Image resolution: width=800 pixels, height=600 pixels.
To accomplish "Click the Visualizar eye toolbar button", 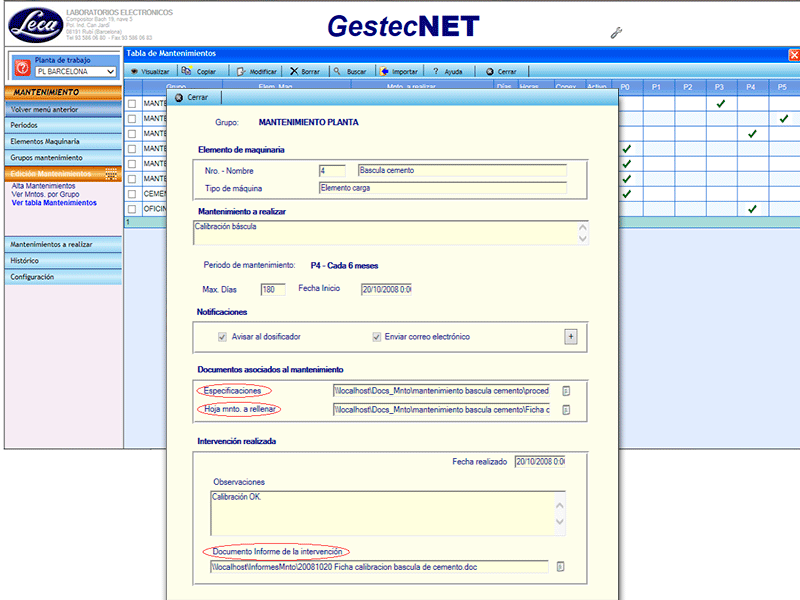I will pyautogui.click(x=150, y=71).
